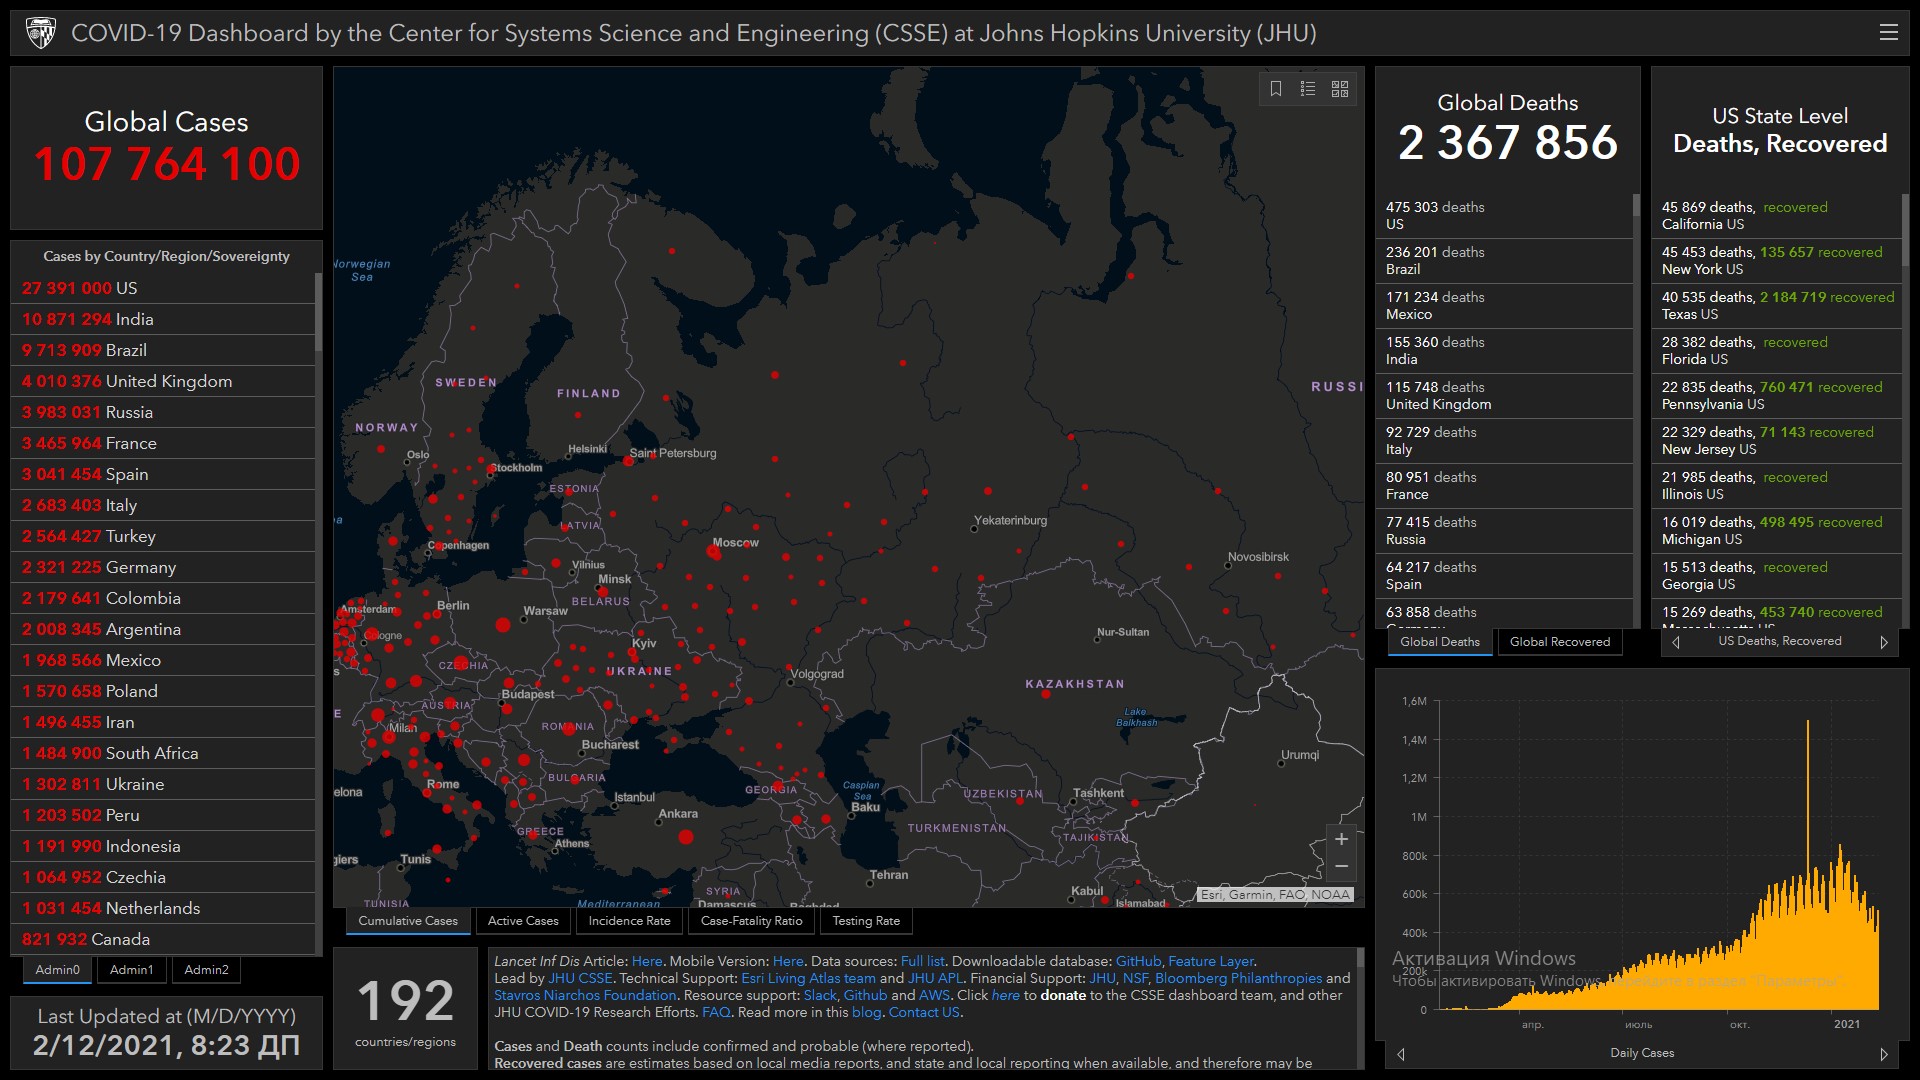Click the Johns Hopkins shield logo
The image size is (1920, 1080).
[41, 33]
